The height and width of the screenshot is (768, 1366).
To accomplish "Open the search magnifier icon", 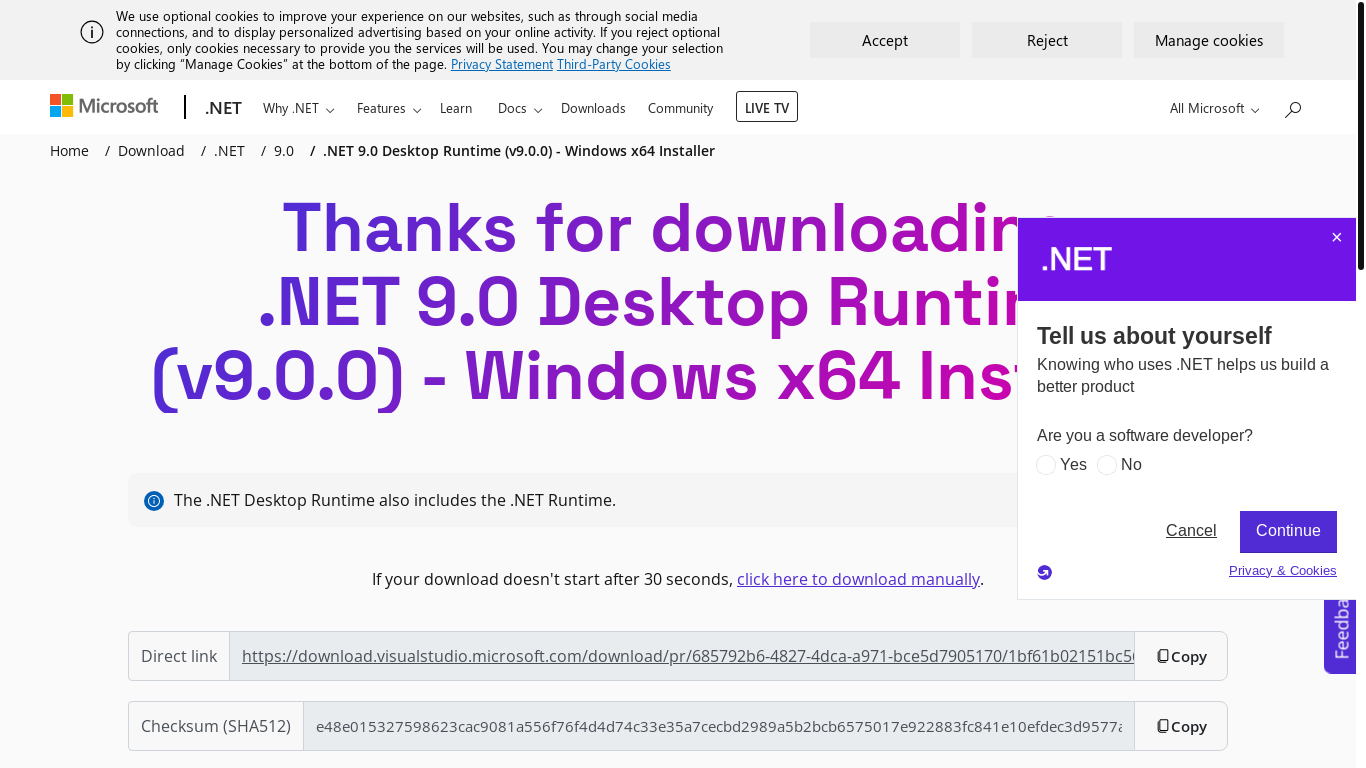I will [1293, 109].
